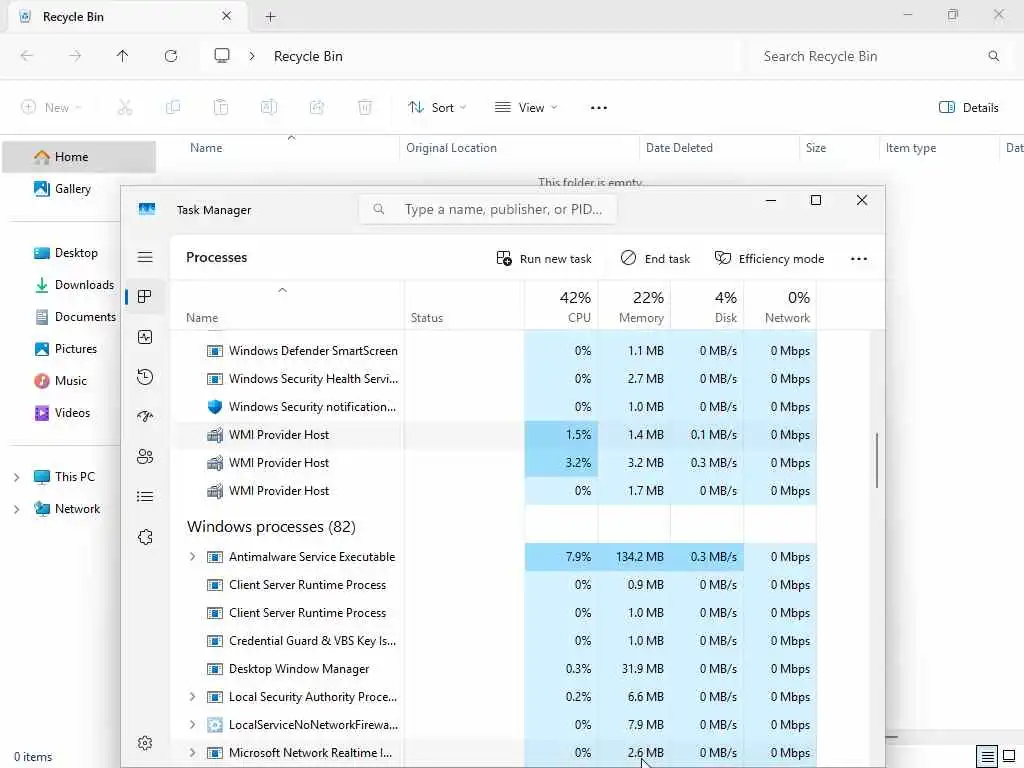
Task: Open Downloads in Explorer navigation pane
Action: [x=84, y=285]
